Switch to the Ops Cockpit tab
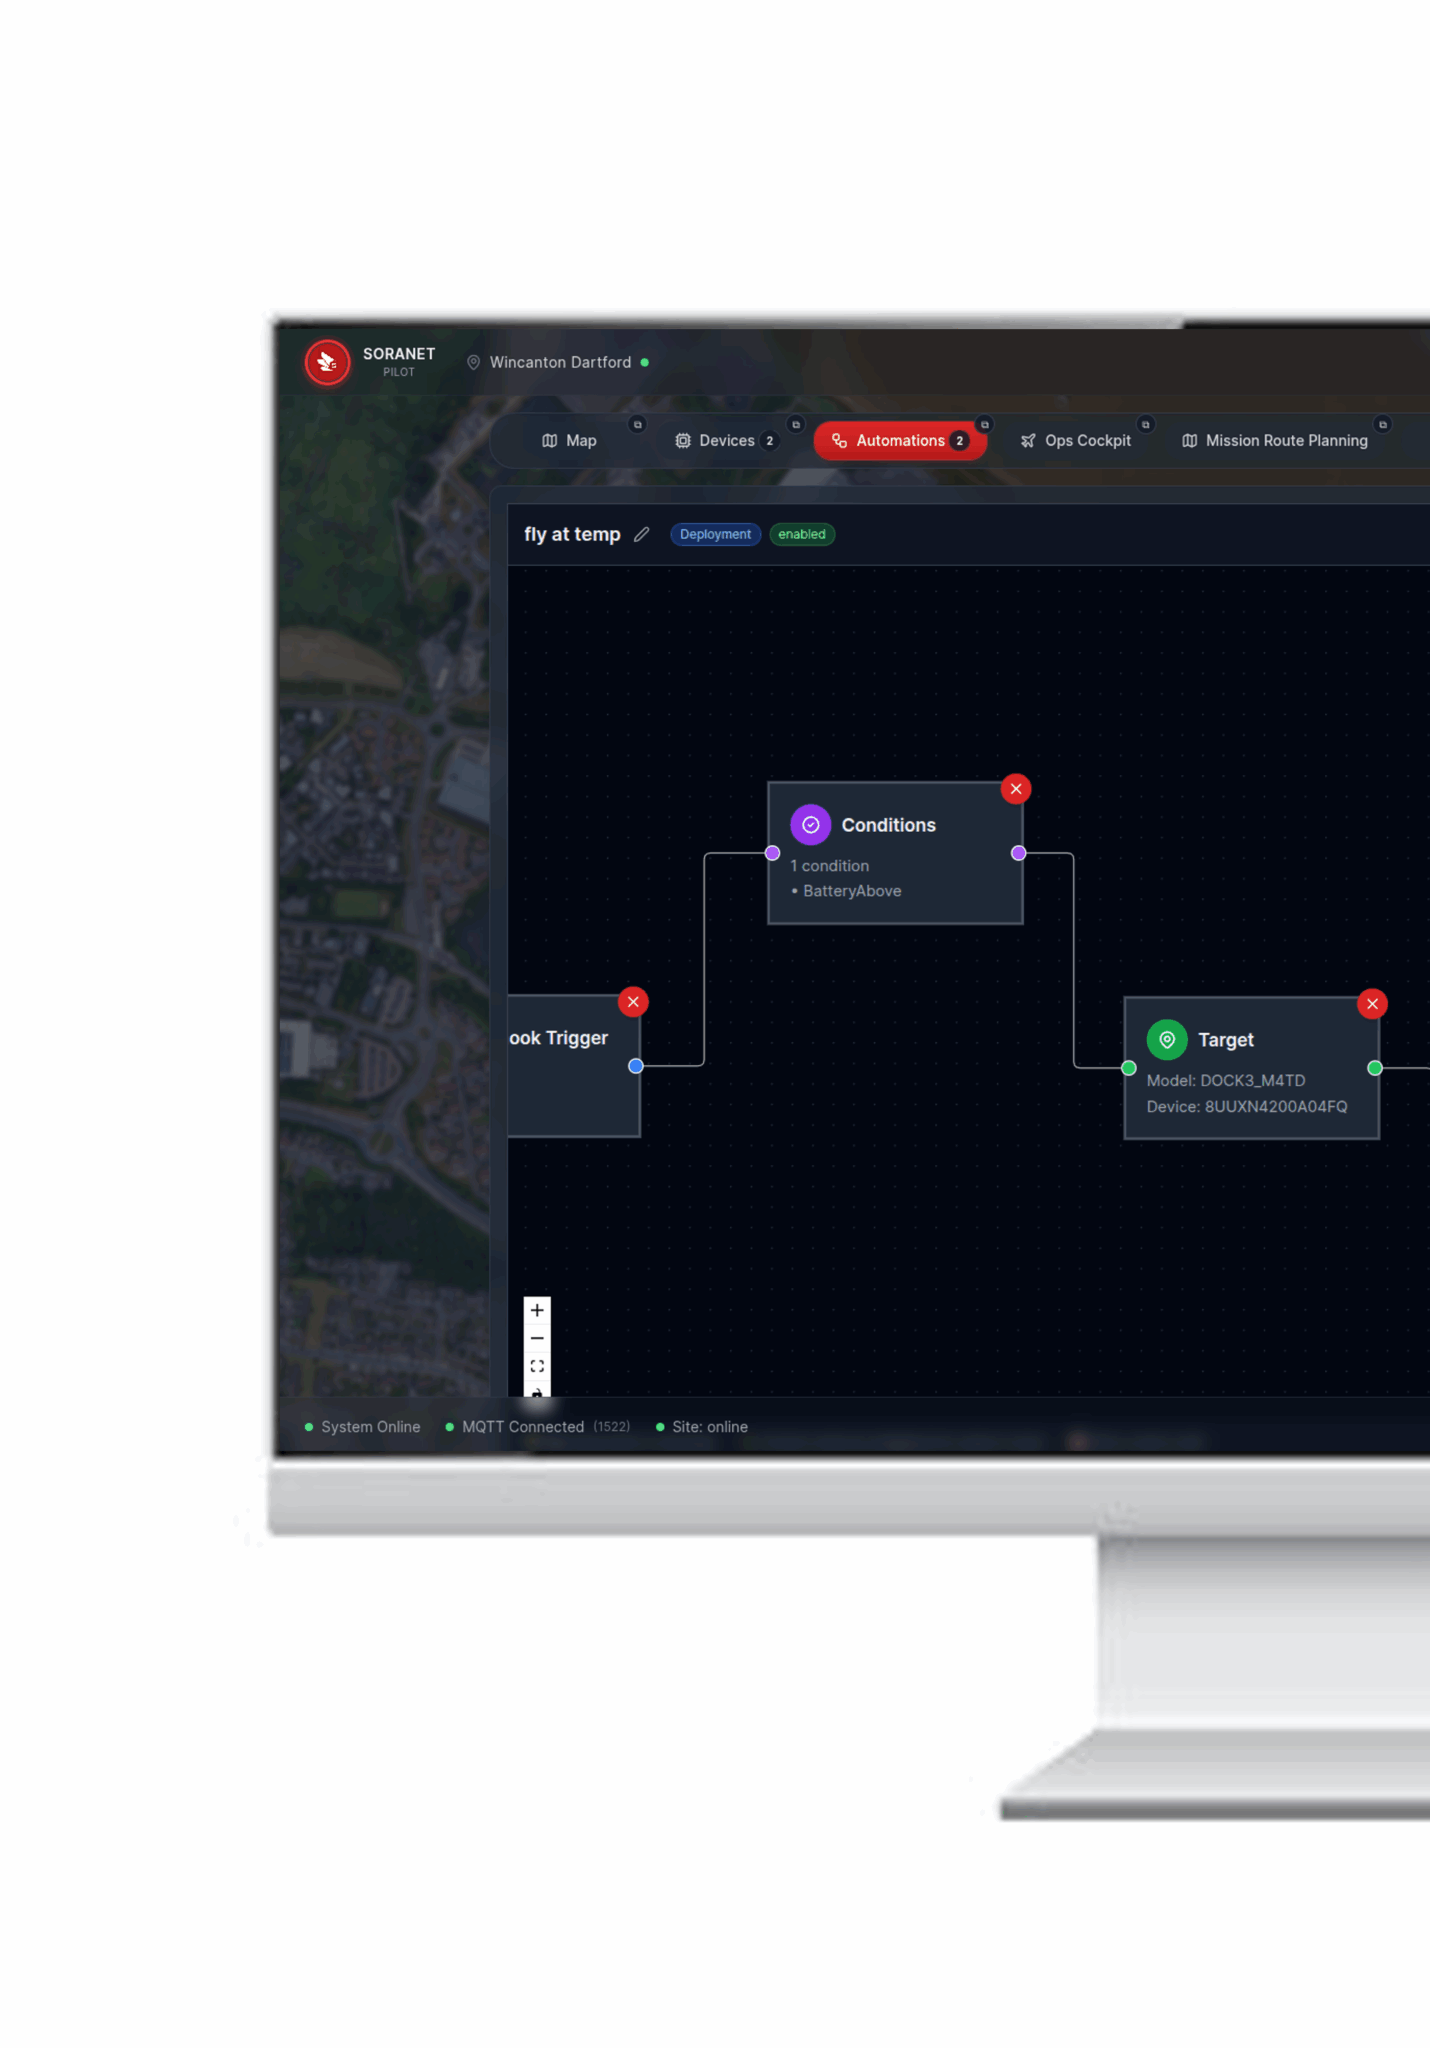The image size is (1430, 2048). pyautogui.click(x=1075, y=441)
